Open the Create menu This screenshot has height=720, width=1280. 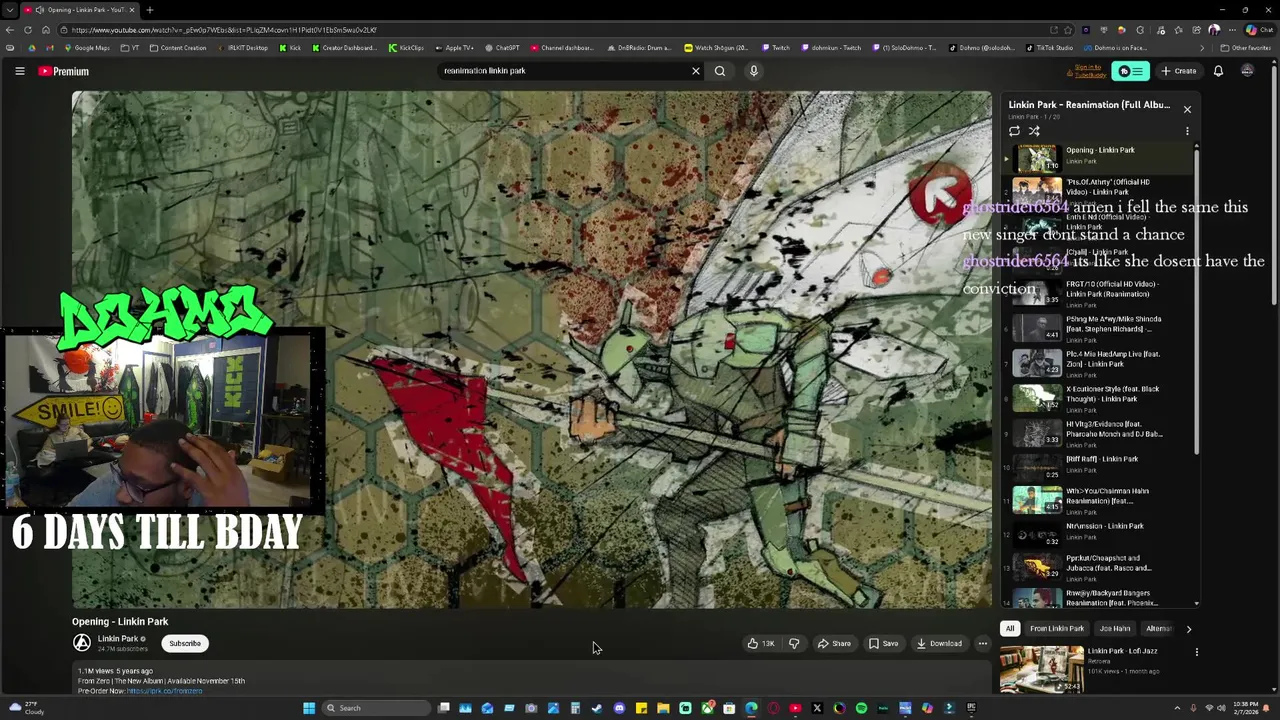click(x=1179, y=71)
